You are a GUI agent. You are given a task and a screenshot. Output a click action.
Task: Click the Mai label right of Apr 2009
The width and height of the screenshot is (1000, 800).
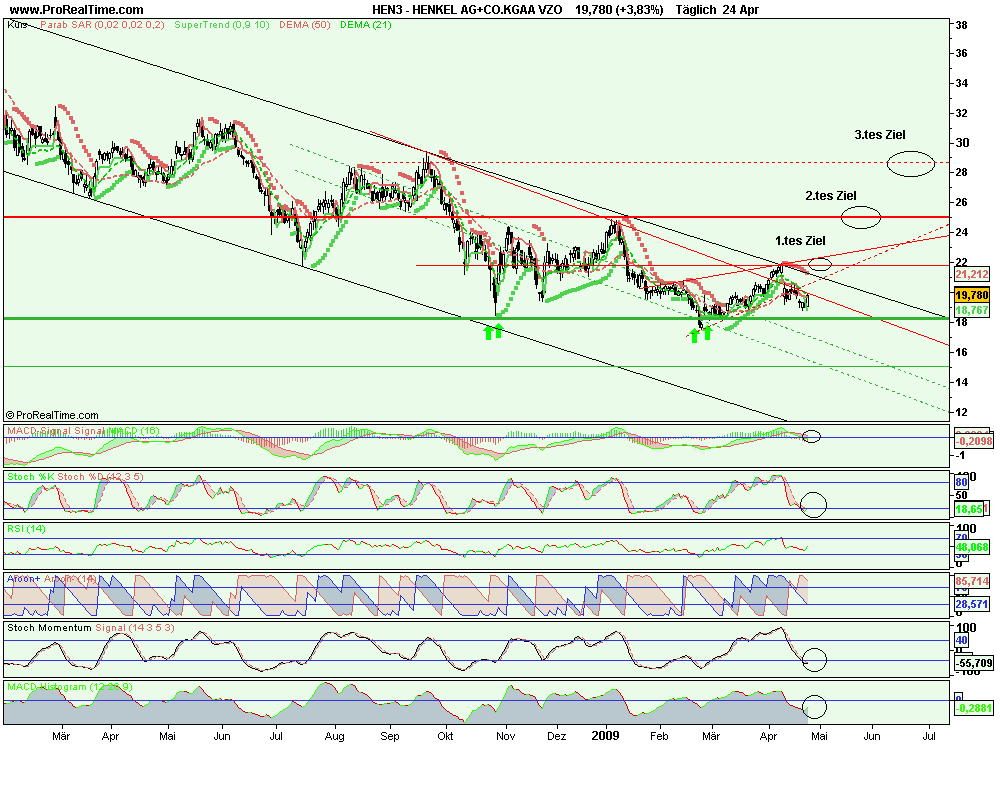820,736
